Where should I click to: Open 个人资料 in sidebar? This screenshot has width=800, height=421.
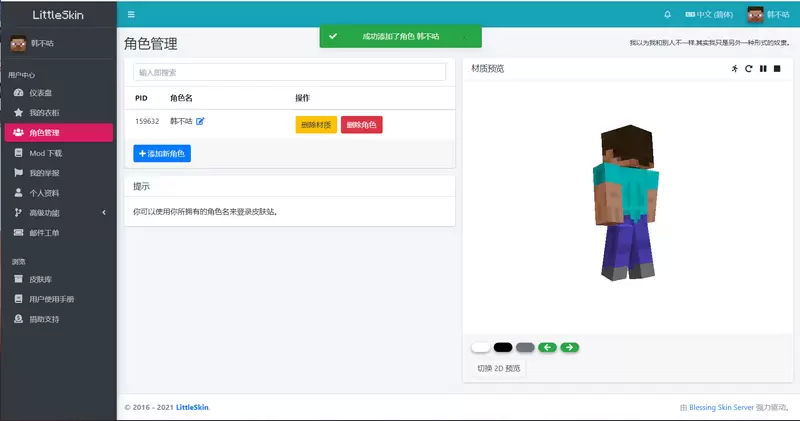click(x=59, y=193)
